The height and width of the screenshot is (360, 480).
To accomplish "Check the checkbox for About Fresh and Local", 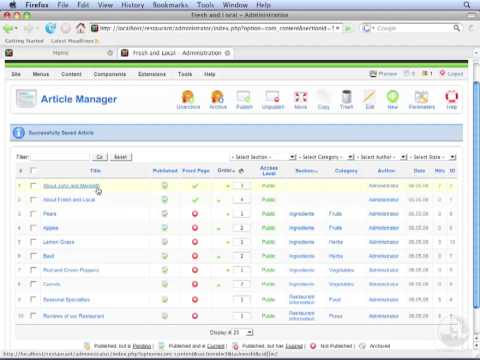I will [x=33, y=199].
